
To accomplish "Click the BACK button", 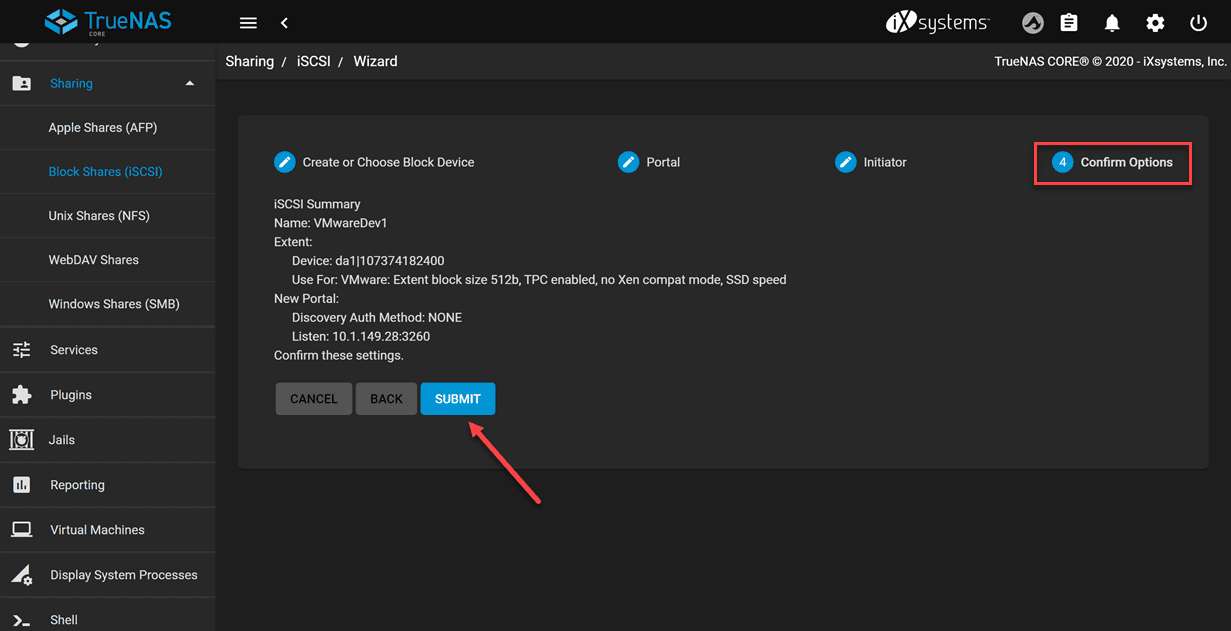I will tap(386, 399).
